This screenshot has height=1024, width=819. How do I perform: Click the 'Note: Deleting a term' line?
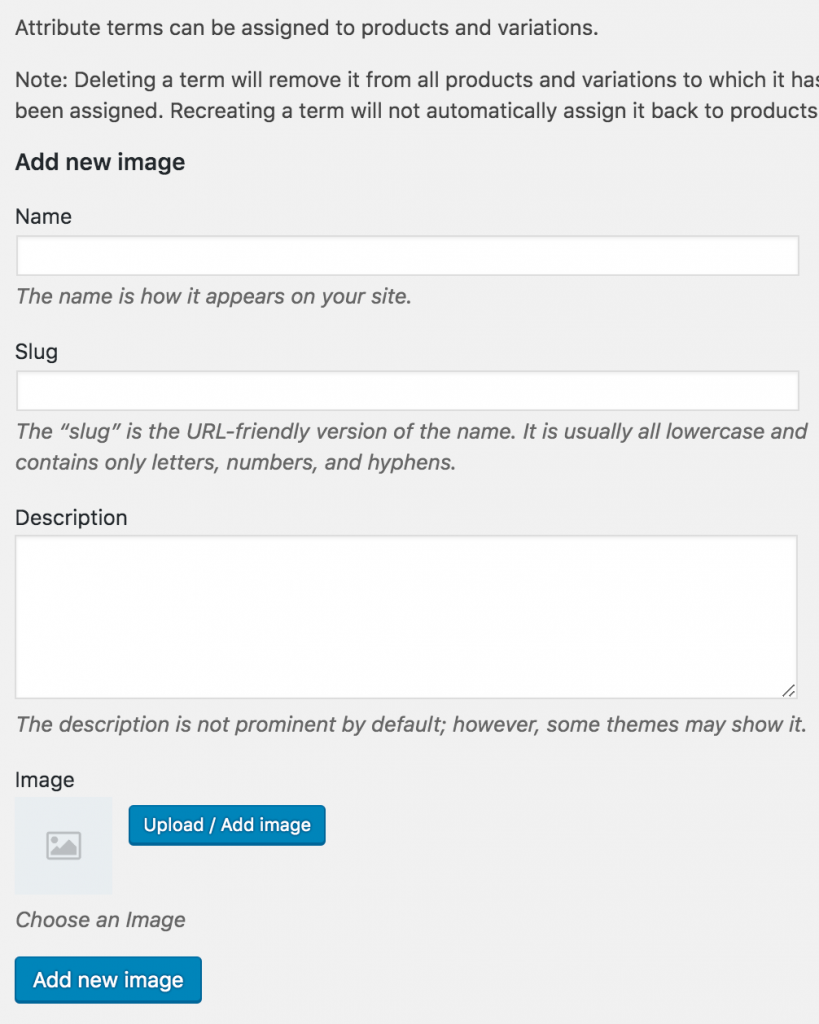(417, 80)
